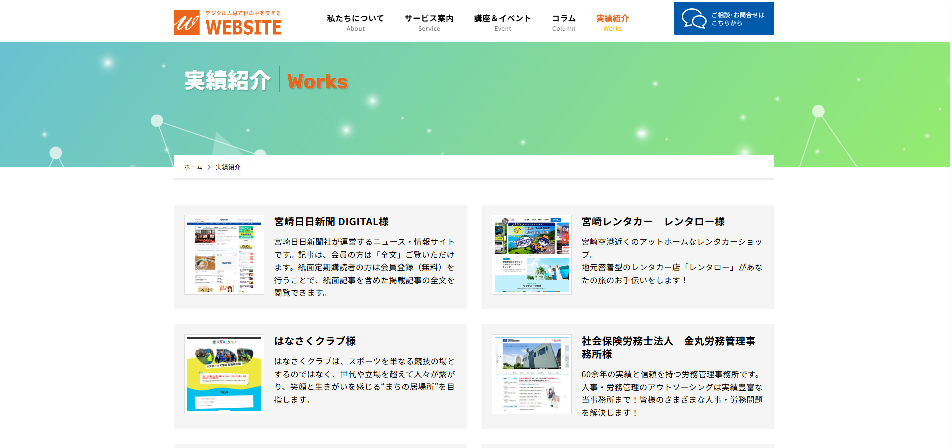
Task: Click the 宮崎日日新聞 DIGITAL description text
Action: pyautogui.click(x=364, y=267)
